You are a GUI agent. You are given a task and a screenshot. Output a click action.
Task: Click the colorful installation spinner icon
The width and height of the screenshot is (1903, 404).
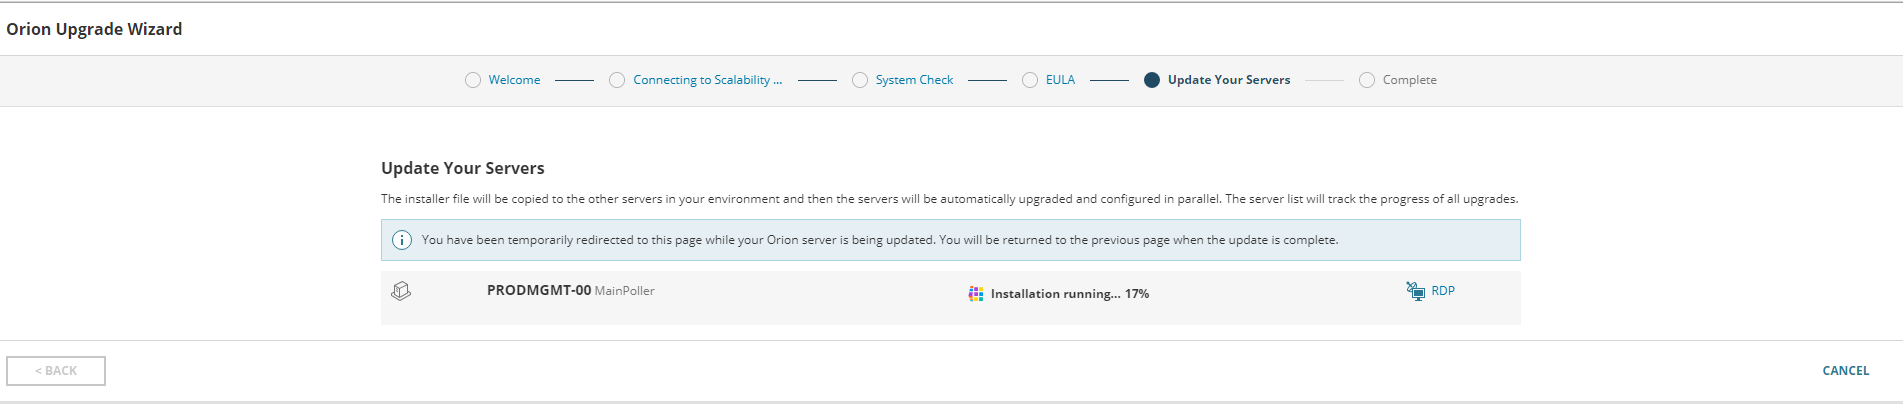coord(976,294)
